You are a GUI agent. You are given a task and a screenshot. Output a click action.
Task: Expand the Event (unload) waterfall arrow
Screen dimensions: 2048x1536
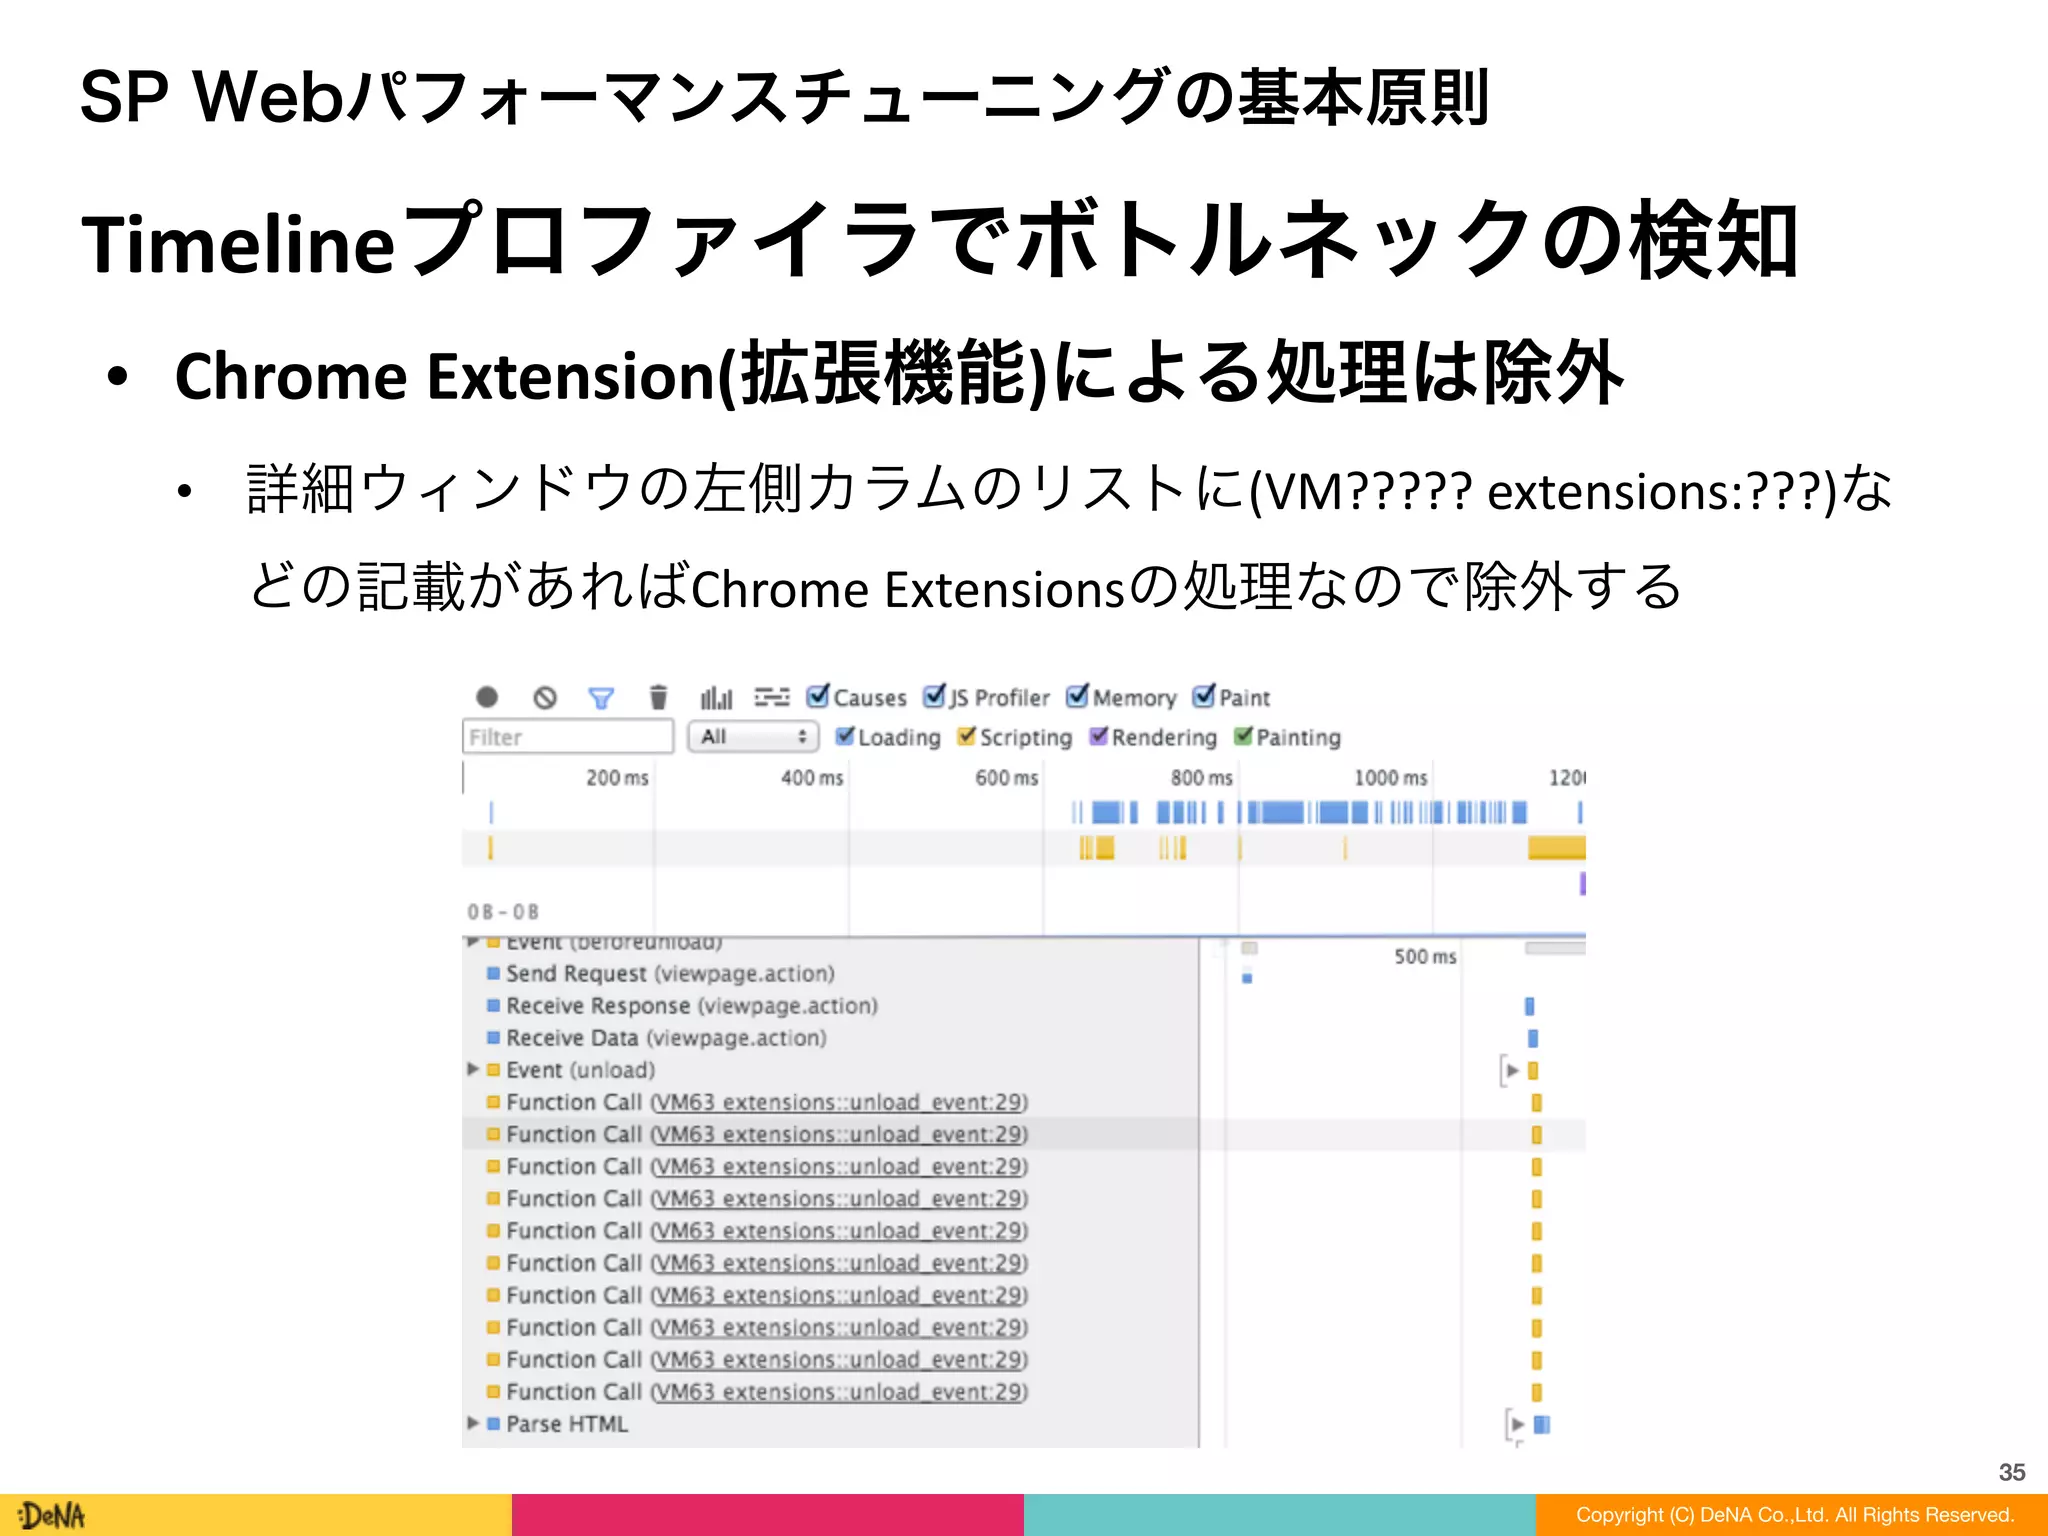[1512, 1070]
